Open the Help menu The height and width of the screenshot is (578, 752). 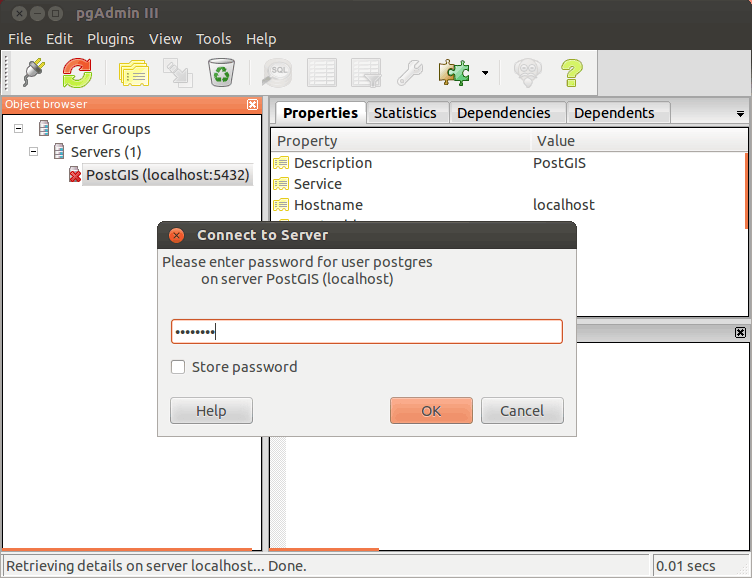click(x=261, y=39)
